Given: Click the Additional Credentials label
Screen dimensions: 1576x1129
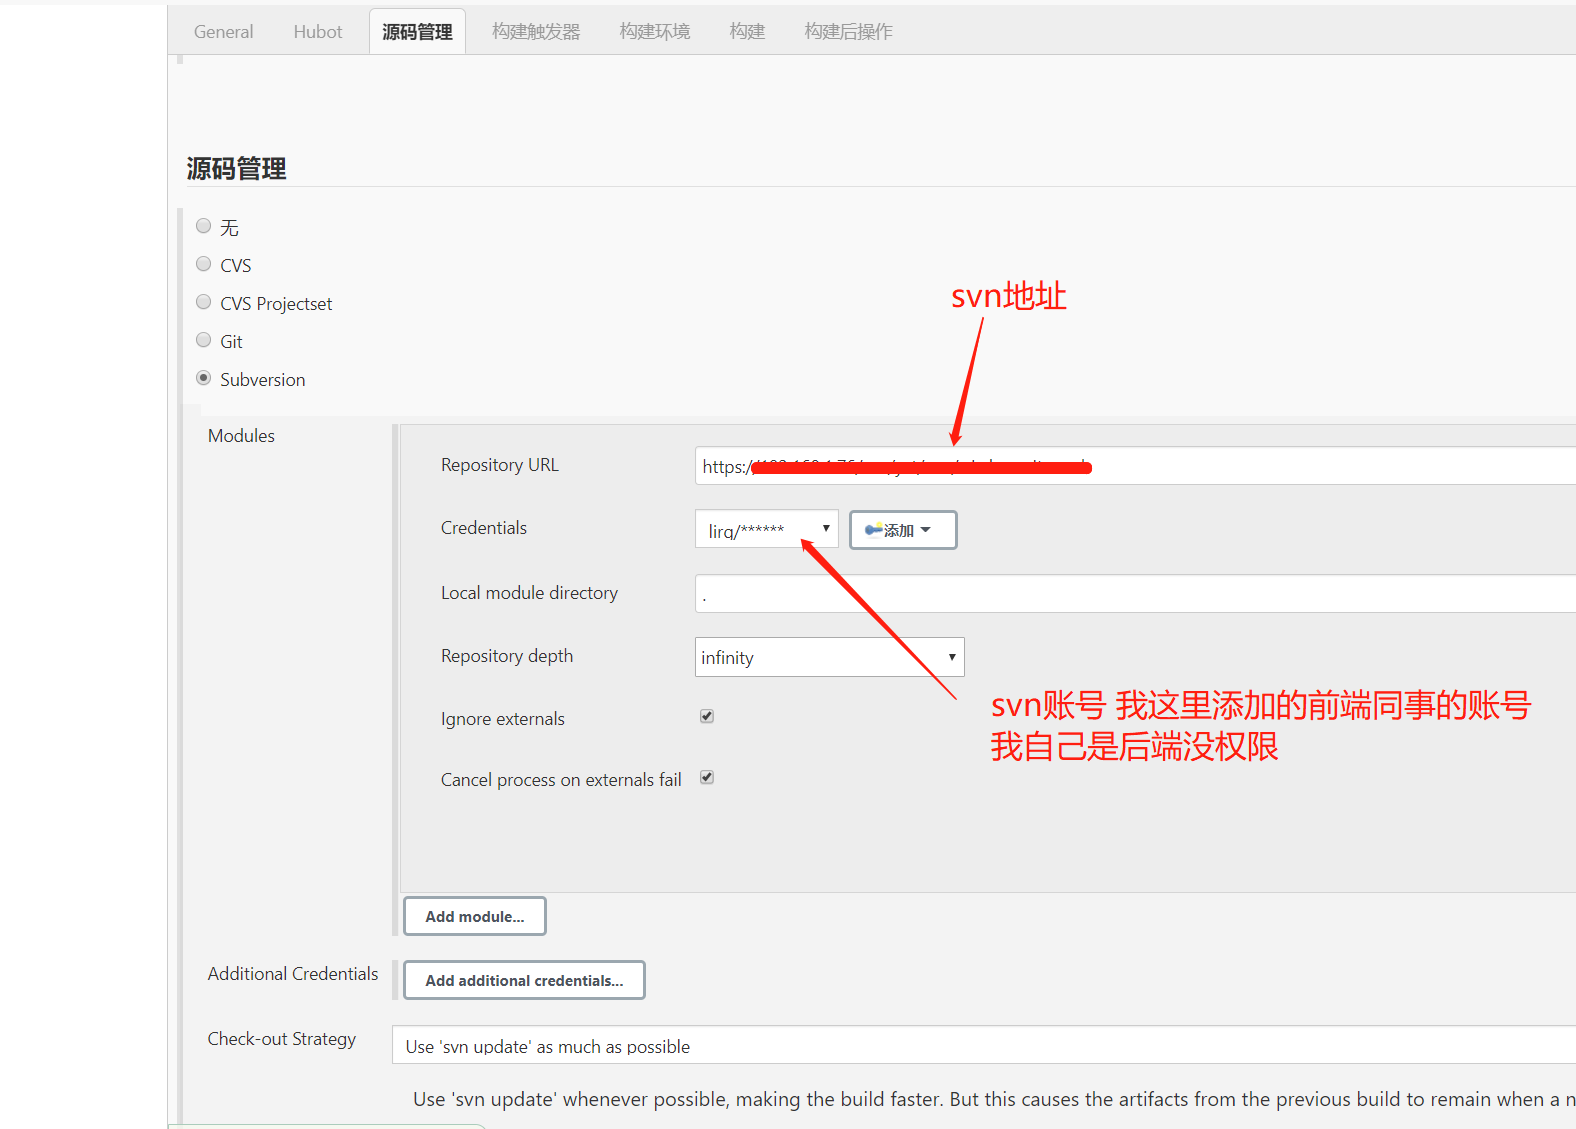Looking at the screenshot, I should (x=293, y=974).
